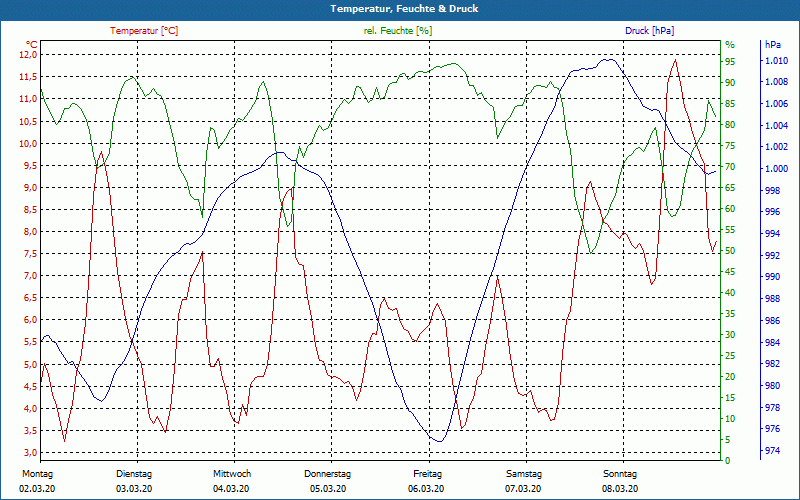Click the '12,0' temperature axis value
800x500 pixels.
point(29,55)
